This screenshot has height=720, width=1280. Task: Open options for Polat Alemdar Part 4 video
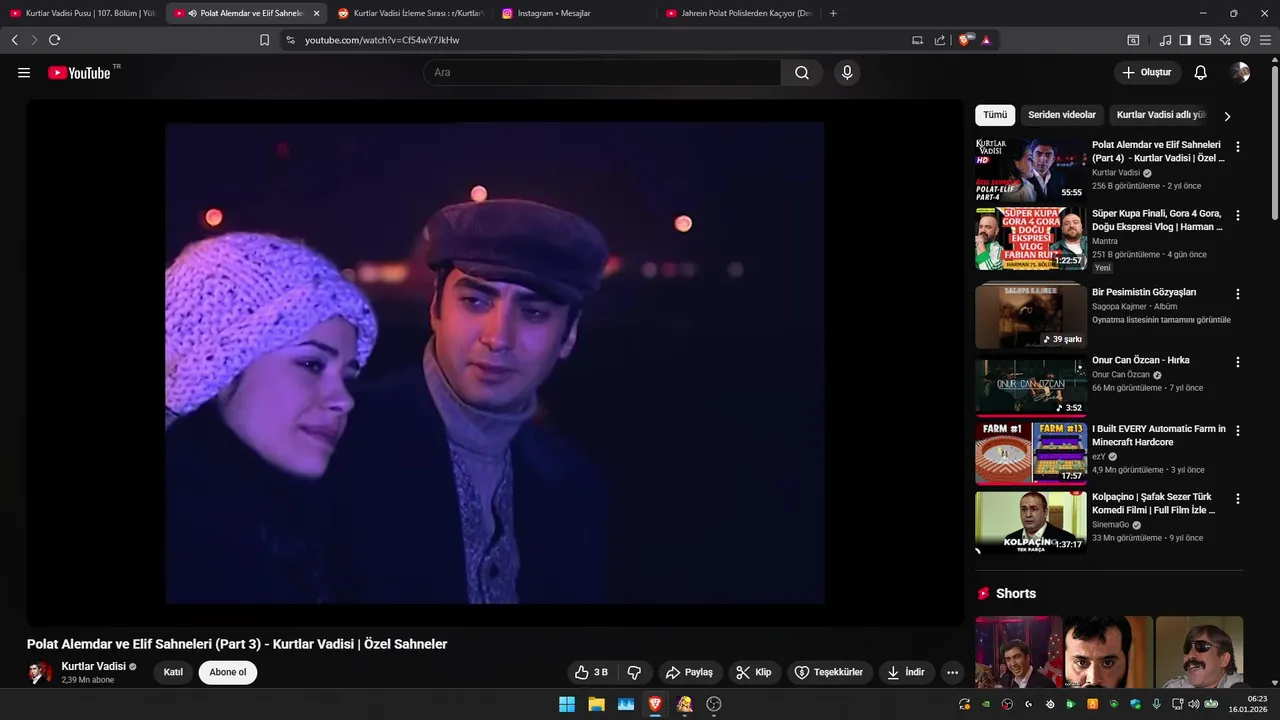[x=1238, y=146]
